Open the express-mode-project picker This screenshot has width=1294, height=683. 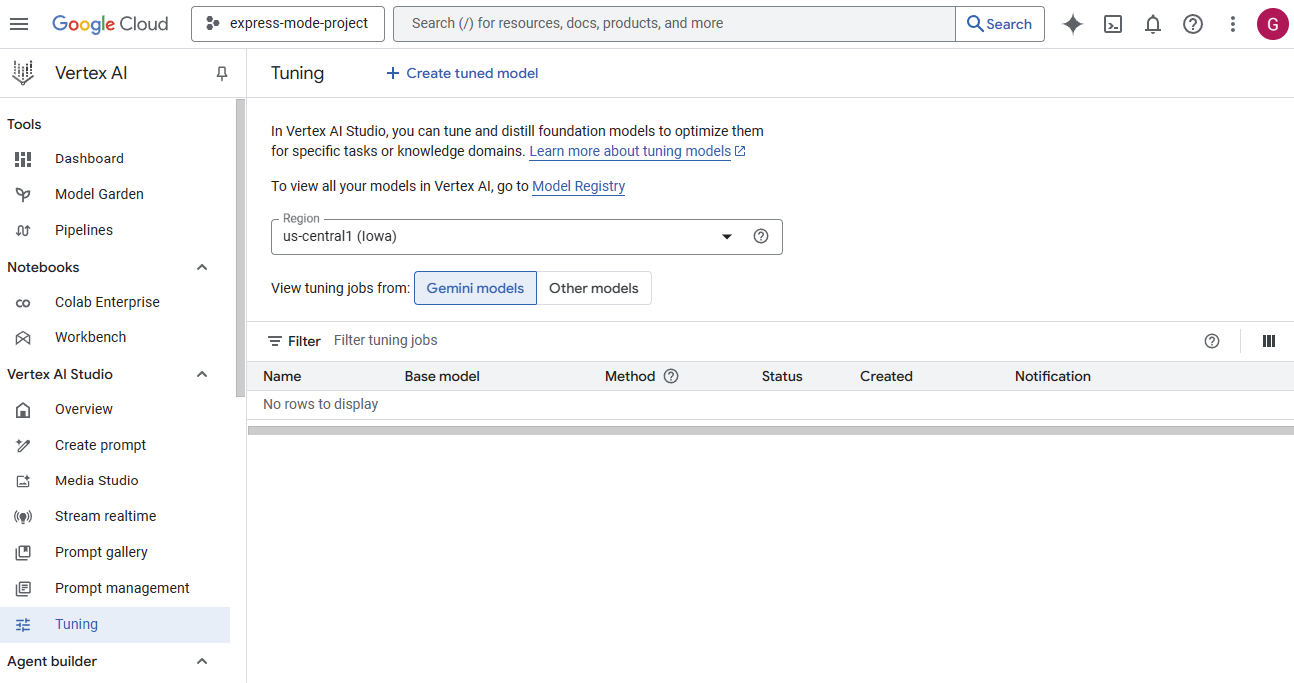click(x=288, y=24)
